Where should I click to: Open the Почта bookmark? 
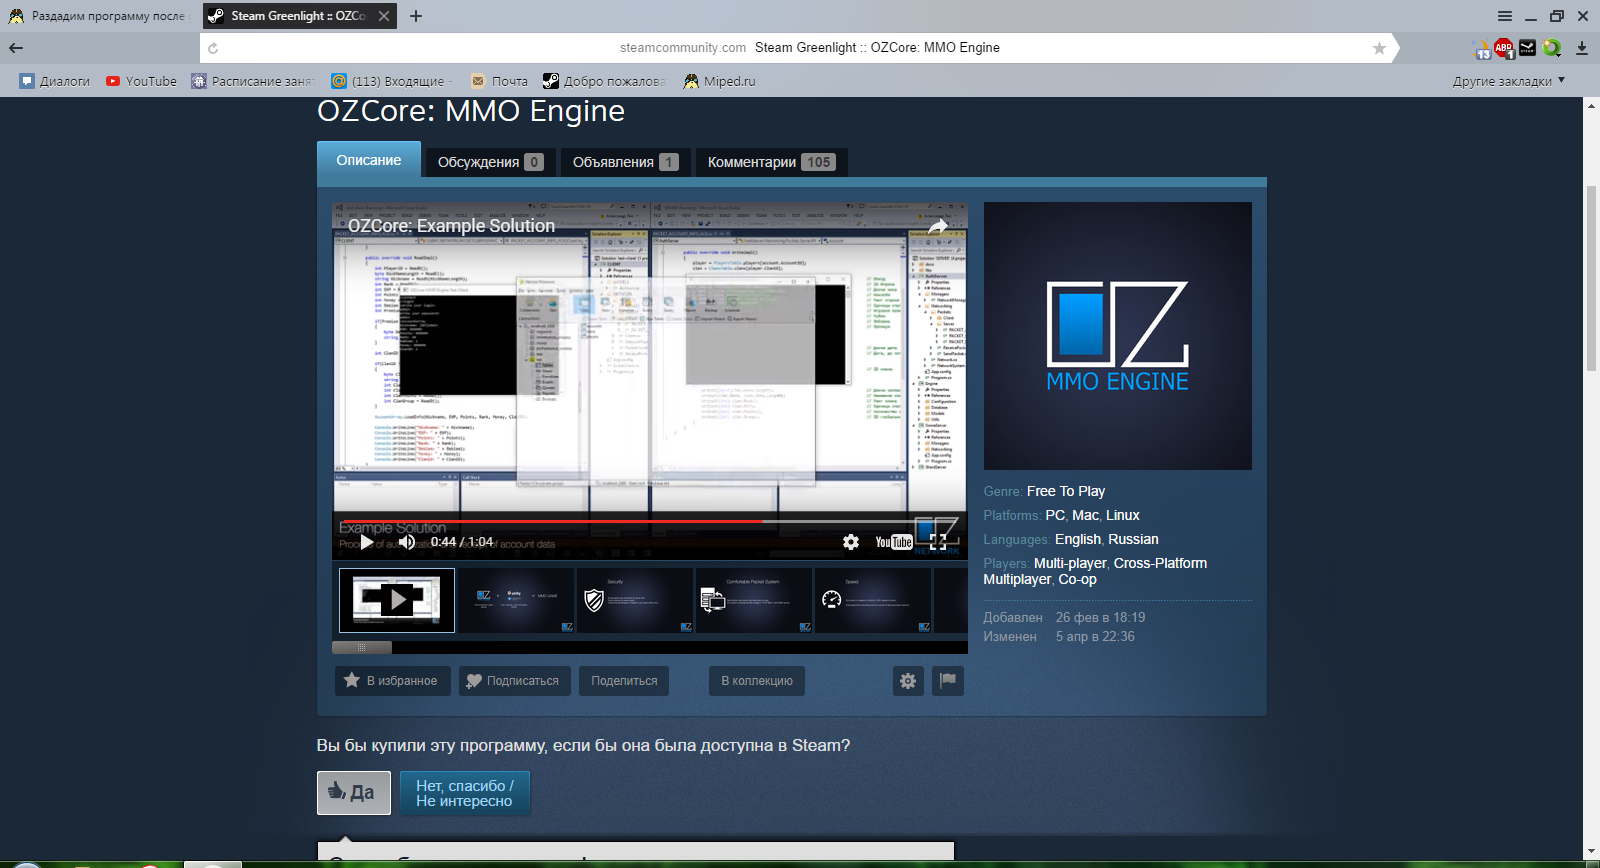(499, 81)
